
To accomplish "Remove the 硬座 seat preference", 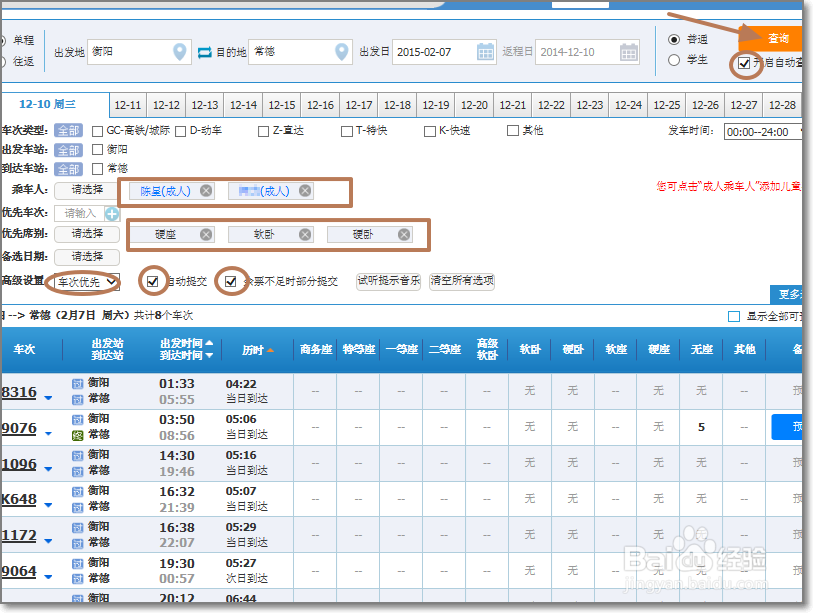I will click(206, 234).
